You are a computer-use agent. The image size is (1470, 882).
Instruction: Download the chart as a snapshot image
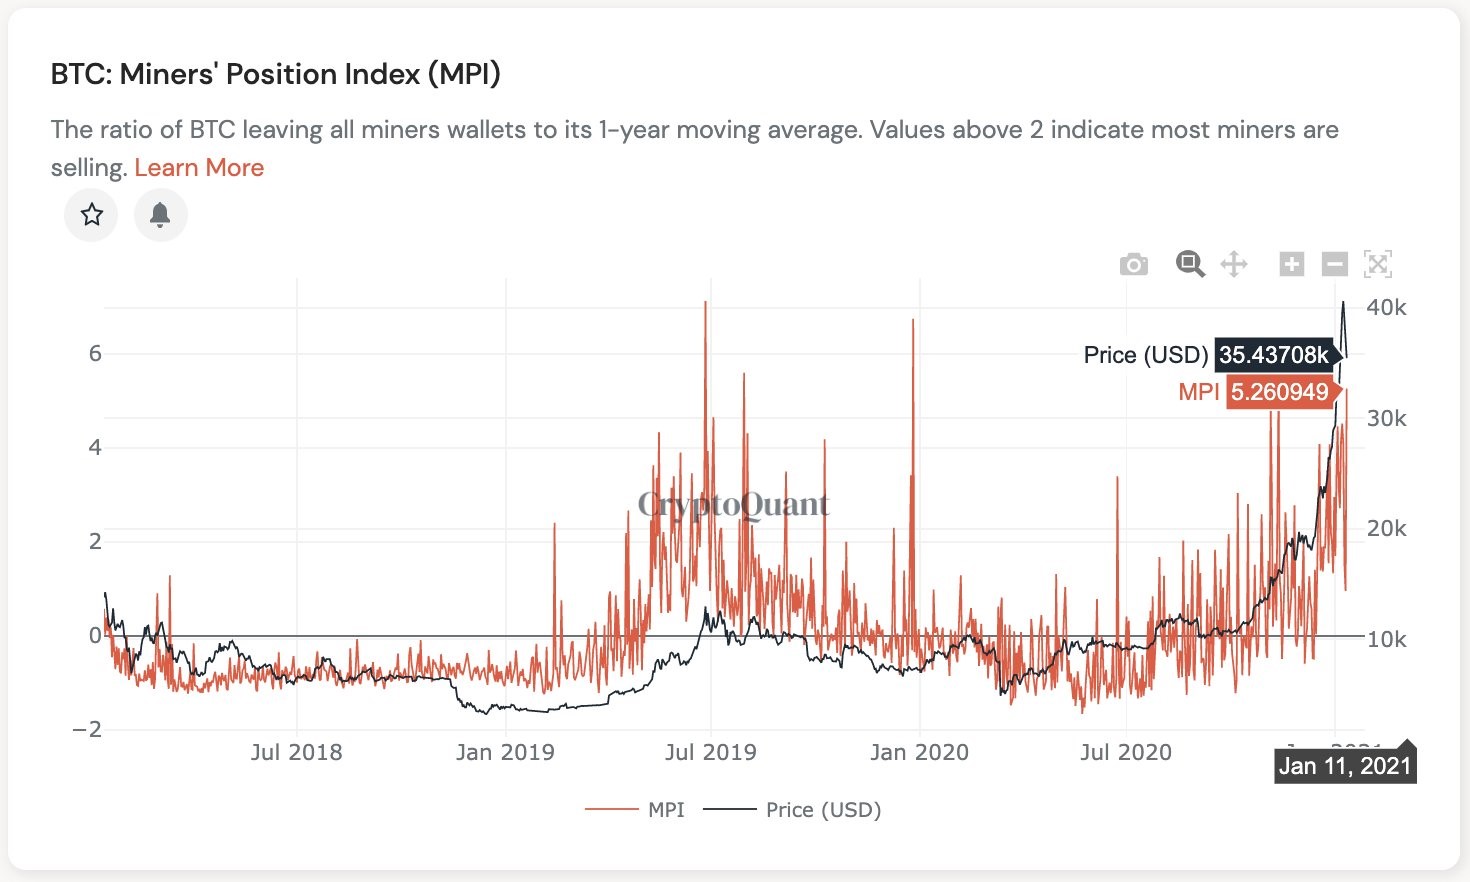[1133, 264]
